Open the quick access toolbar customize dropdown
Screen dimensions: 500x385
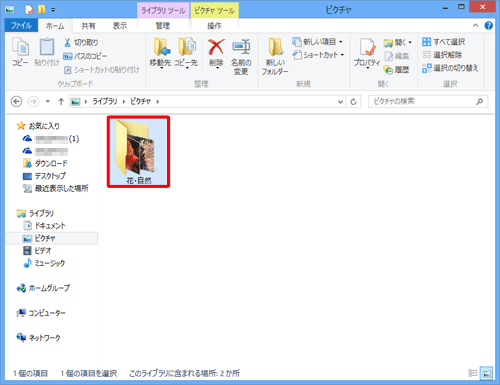click(53, 10)
